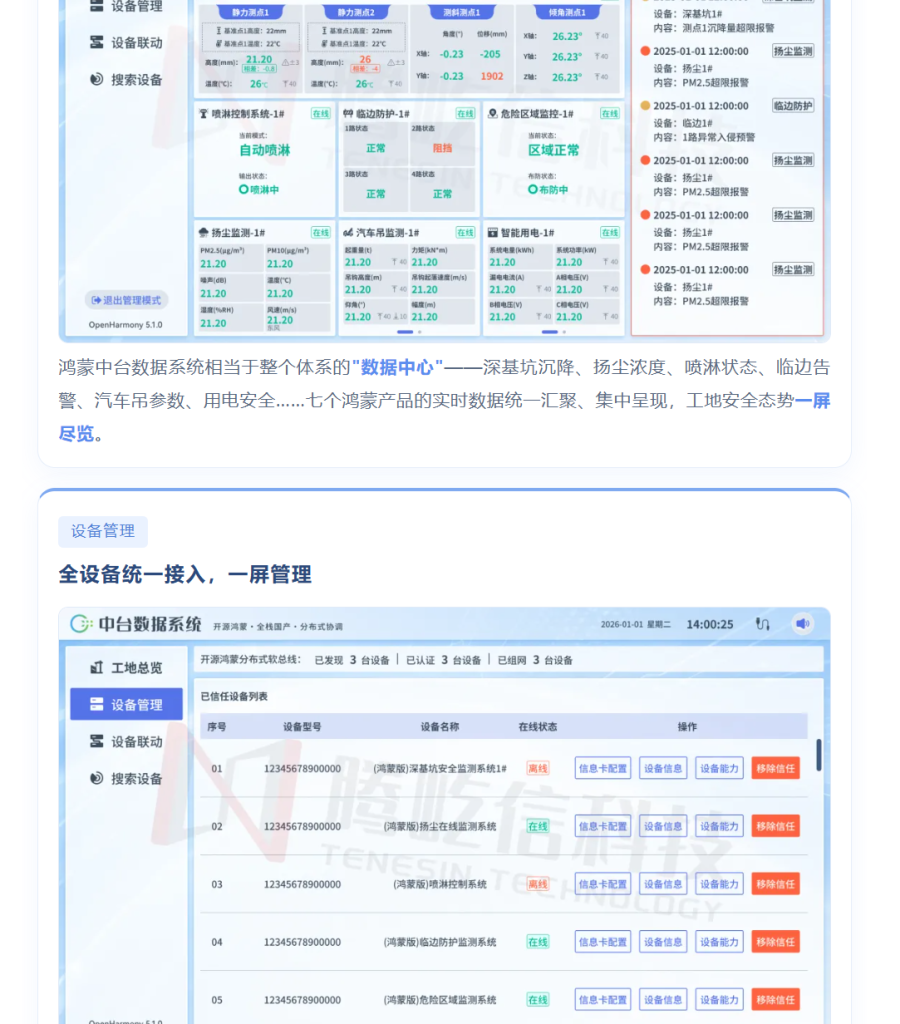Screen dimensions: 900x1024
Task: Click 在线 status badge in row 02
Action: (538, 827)
